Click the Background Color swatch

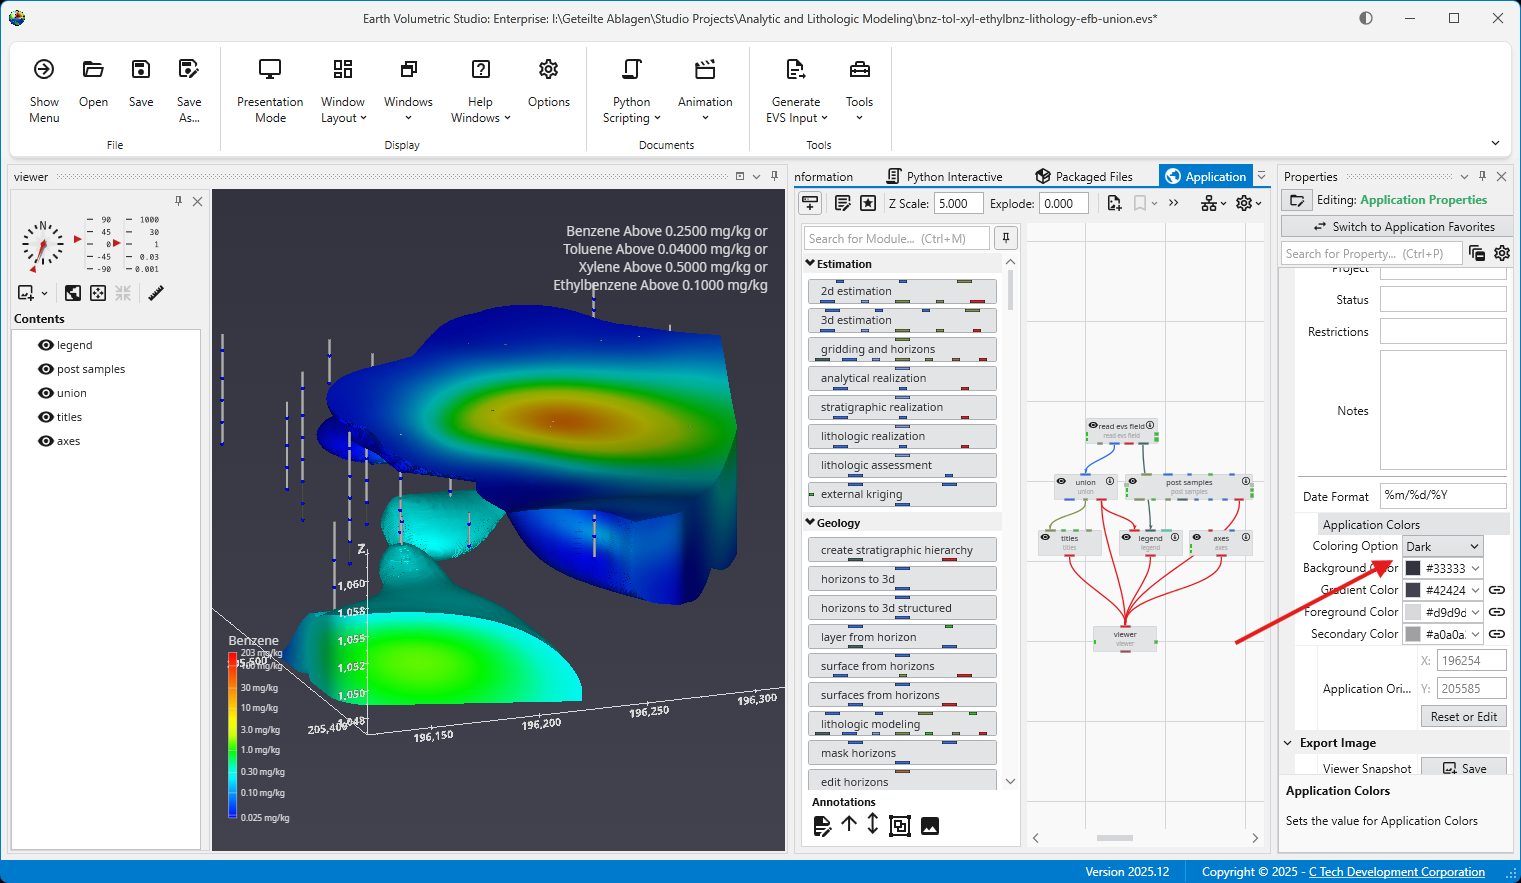(1413, 568)
